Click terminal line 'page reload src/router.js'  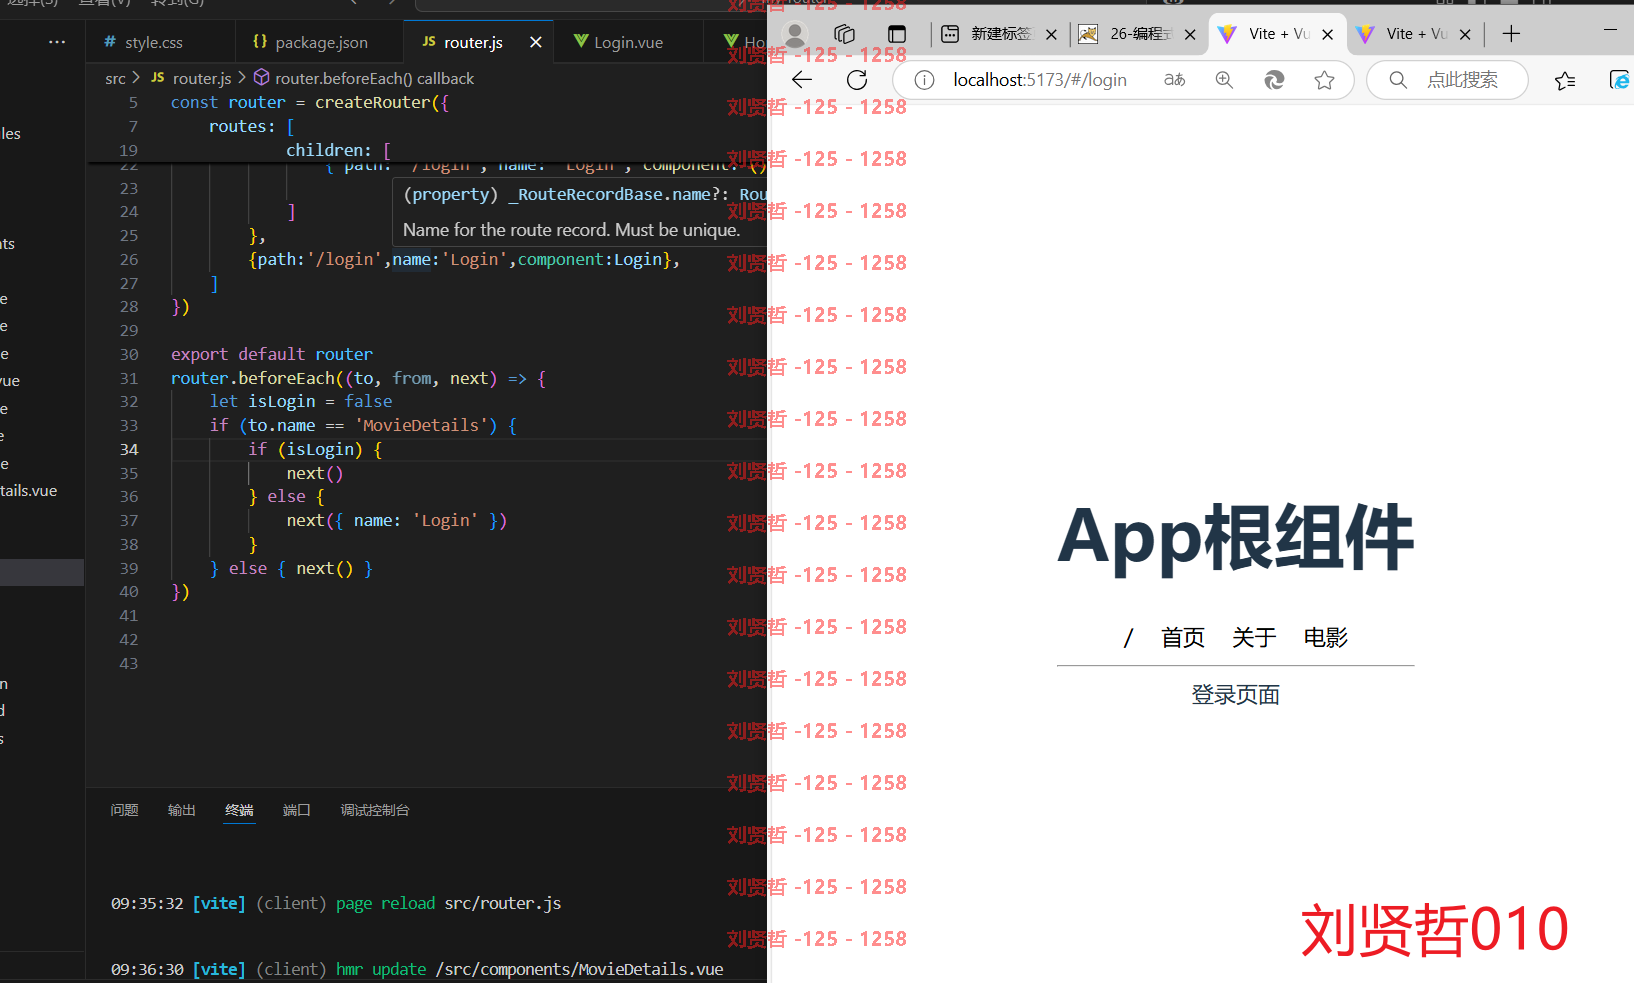[x=336, y=903]
